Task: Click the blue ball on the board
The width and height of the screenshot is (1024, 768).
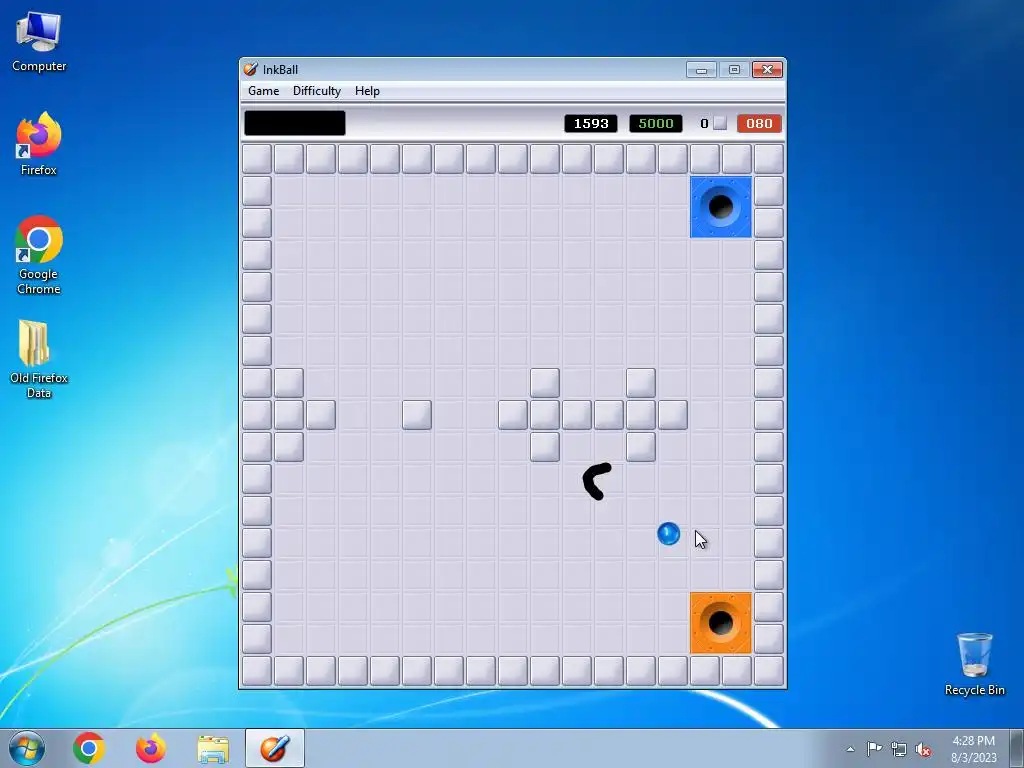Action: (668, 534)
